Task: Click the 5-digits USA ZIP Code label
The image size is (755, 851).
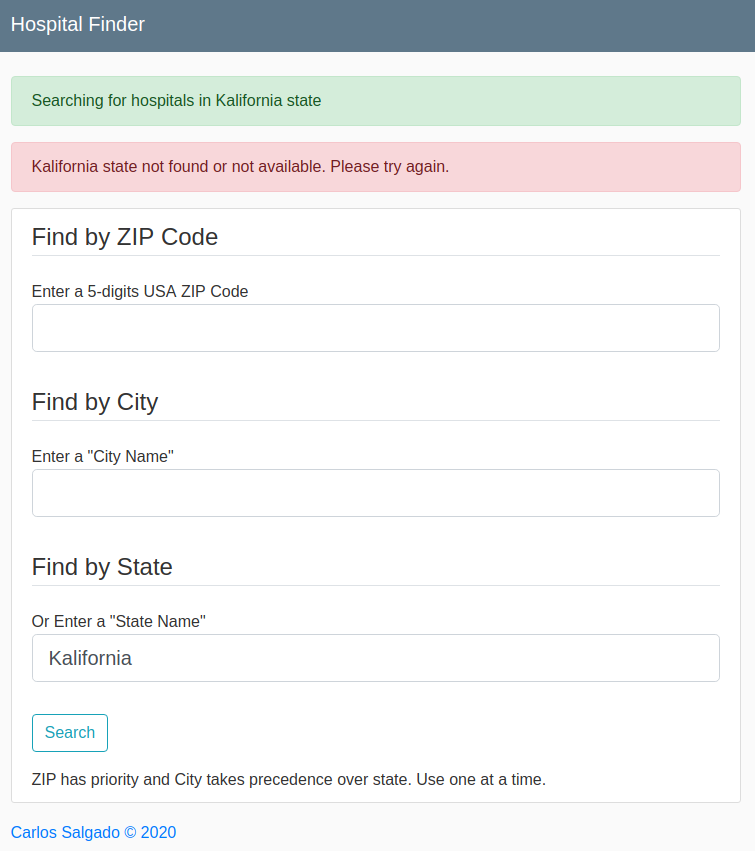Action: click(140, 291)
